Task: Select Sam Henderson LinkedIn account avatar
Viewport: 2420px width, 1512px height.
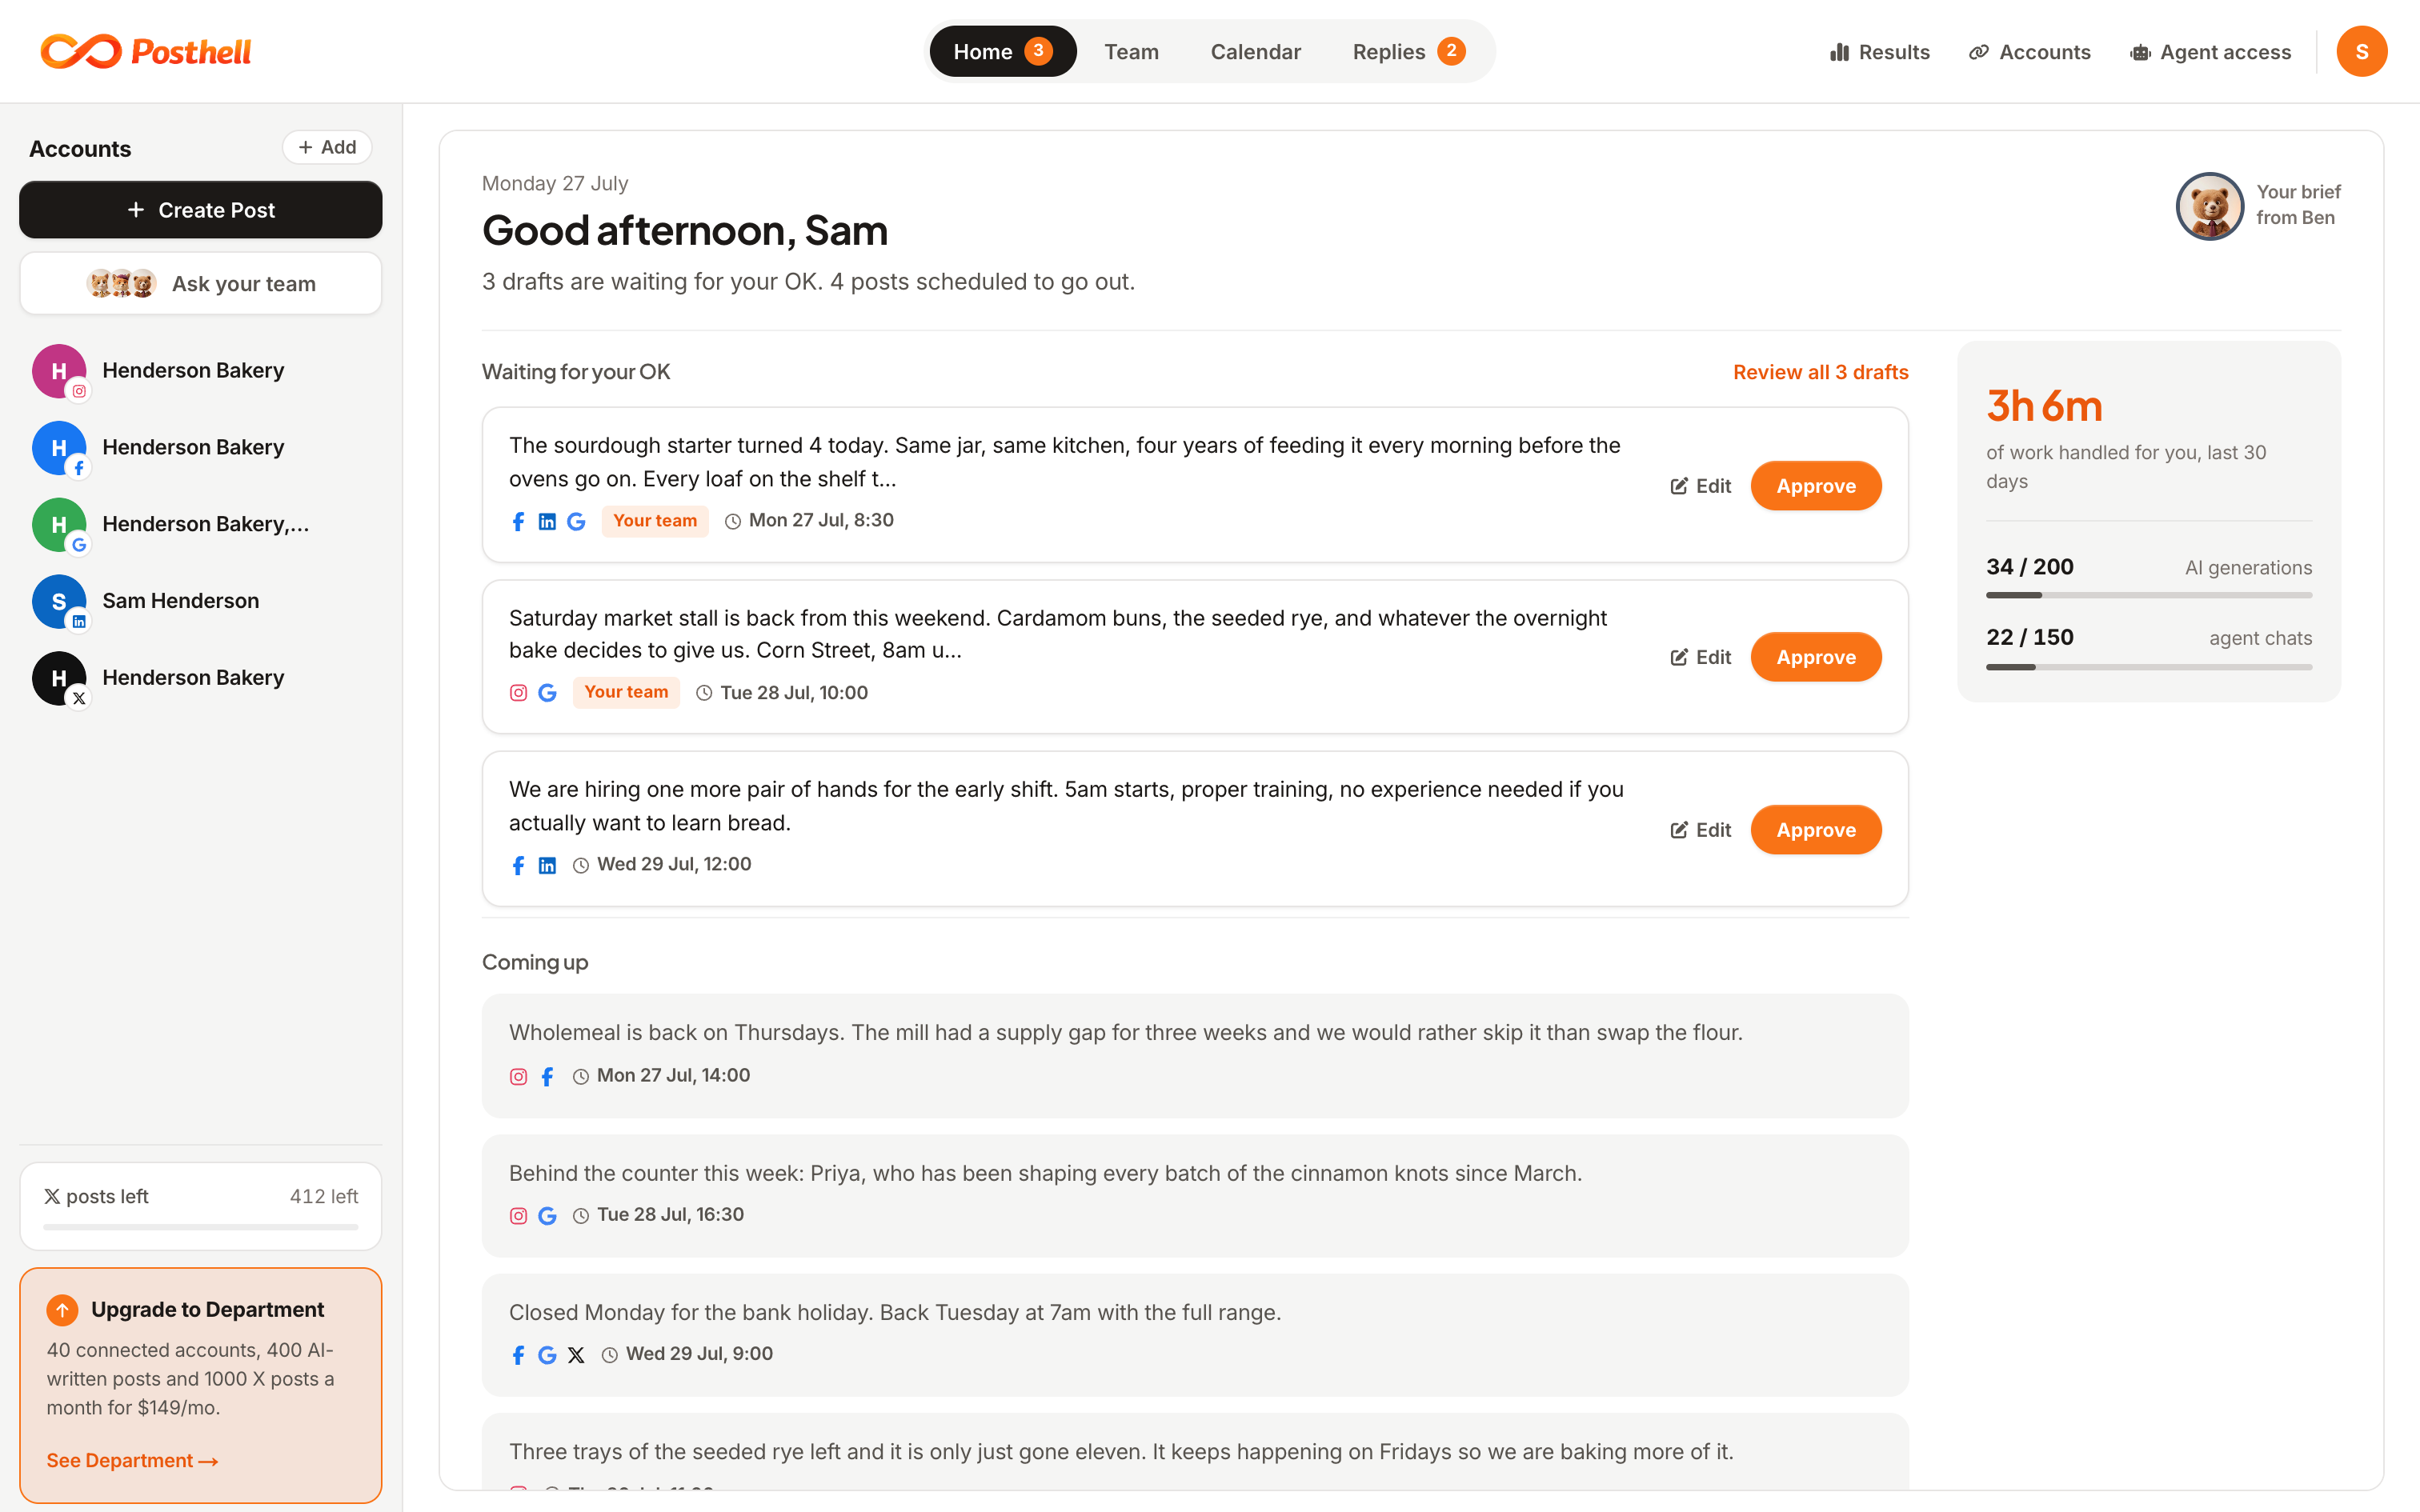Action: (59, 602)
